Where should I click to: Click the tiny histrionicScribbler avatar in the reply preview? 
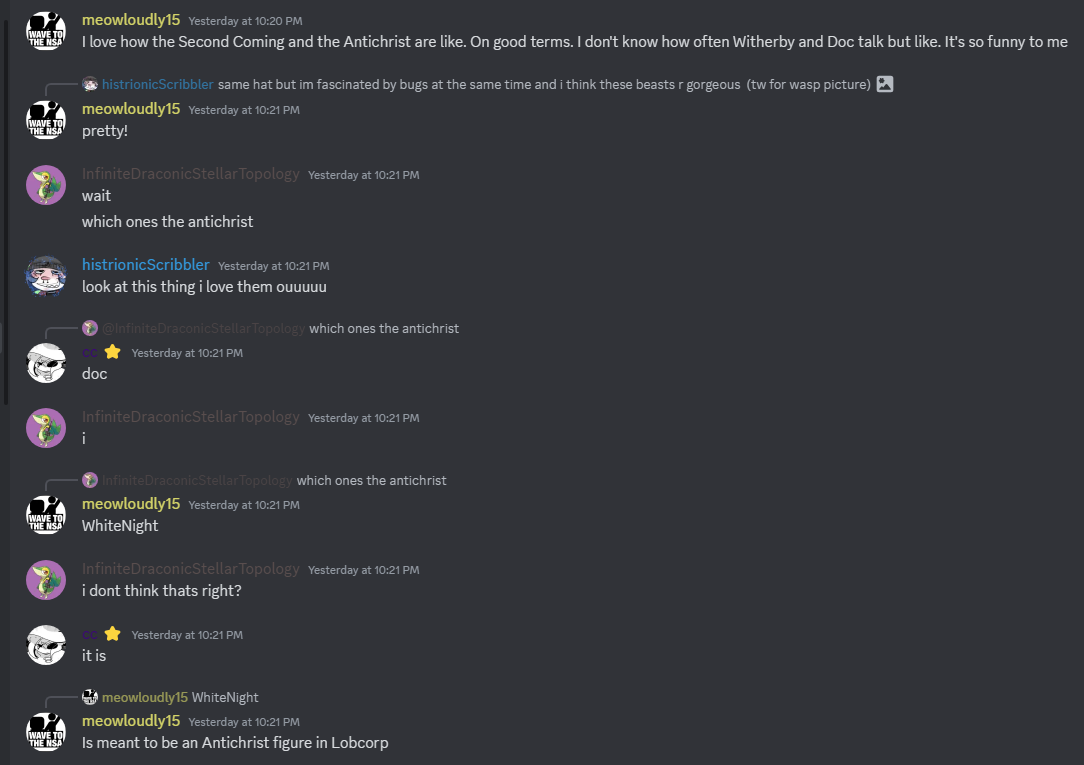90,84
